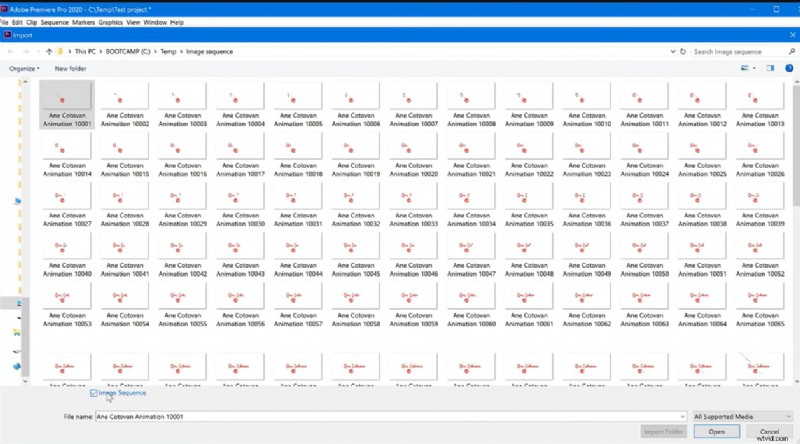Click the folder icon in address bar
This screenshot has width=800, height=444.
click(62, 51)
